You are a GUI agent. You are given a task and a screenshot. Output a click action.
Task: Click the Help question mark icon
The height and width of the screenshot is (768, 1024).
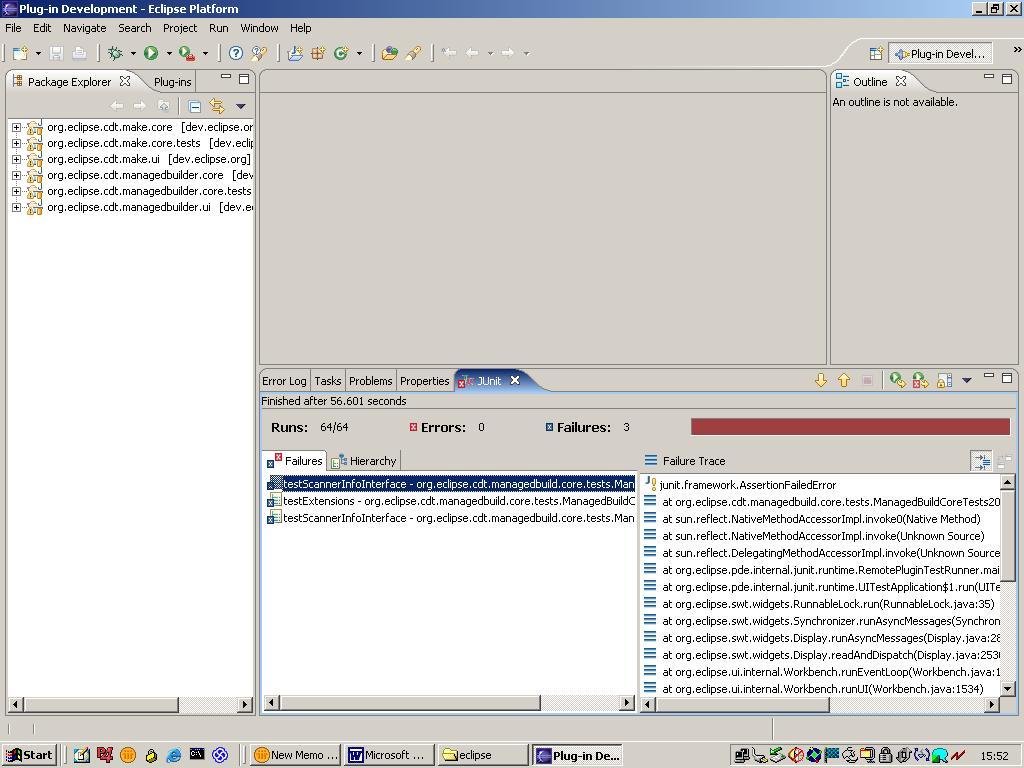pyautogui.click(x=236, y=53)
